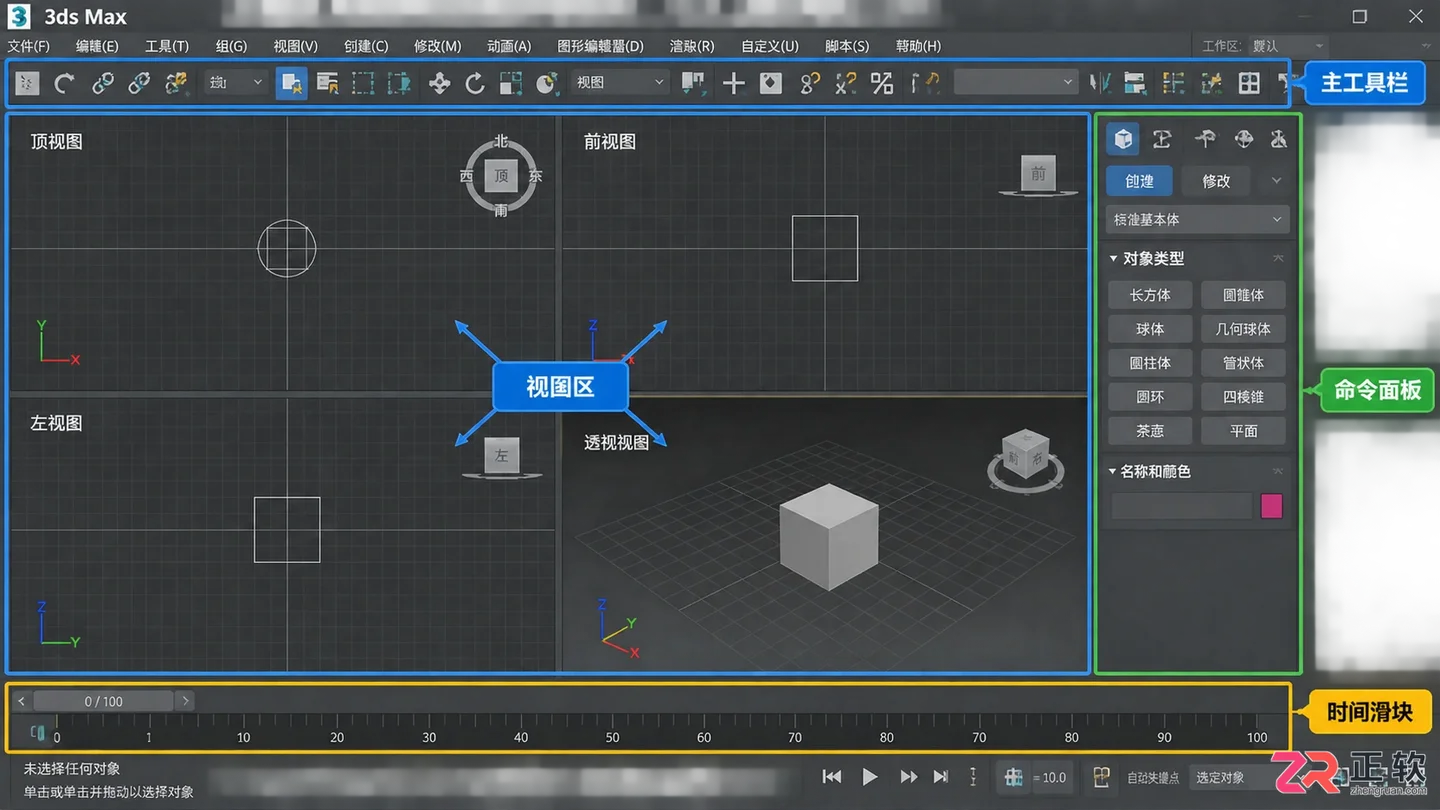The height and width of the screenshot is (810, 1440).
Task: Open the 文件(F) menu
Action: tap(28, 46)
